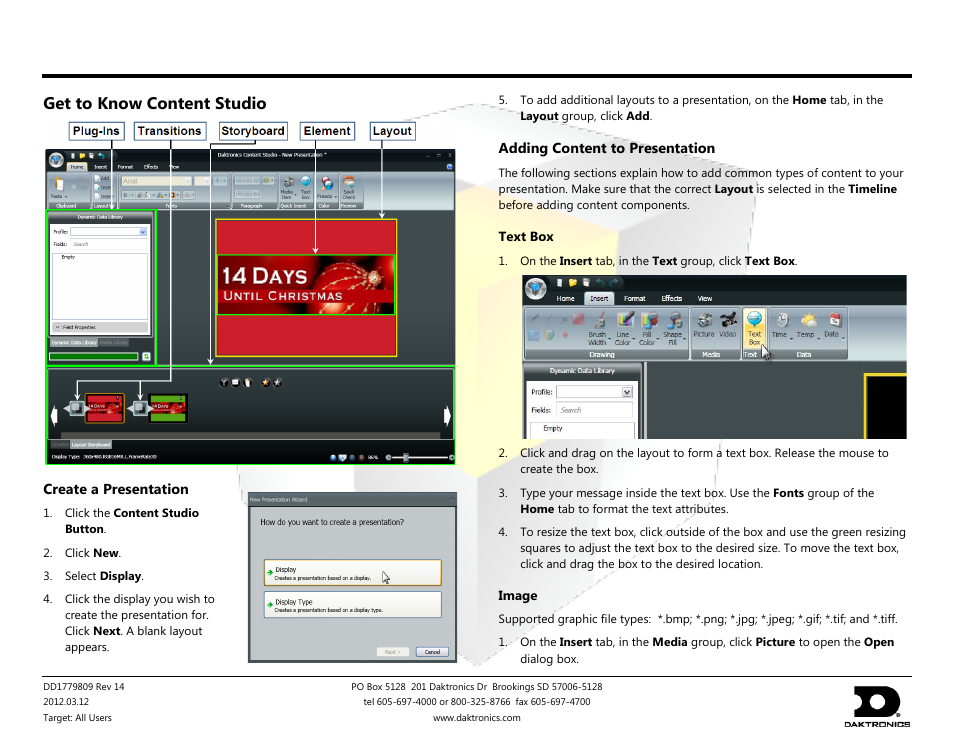Click help icon at ribbon's right edge
Viewport: 954px width, 738px height.
click(x=450, y=167)
